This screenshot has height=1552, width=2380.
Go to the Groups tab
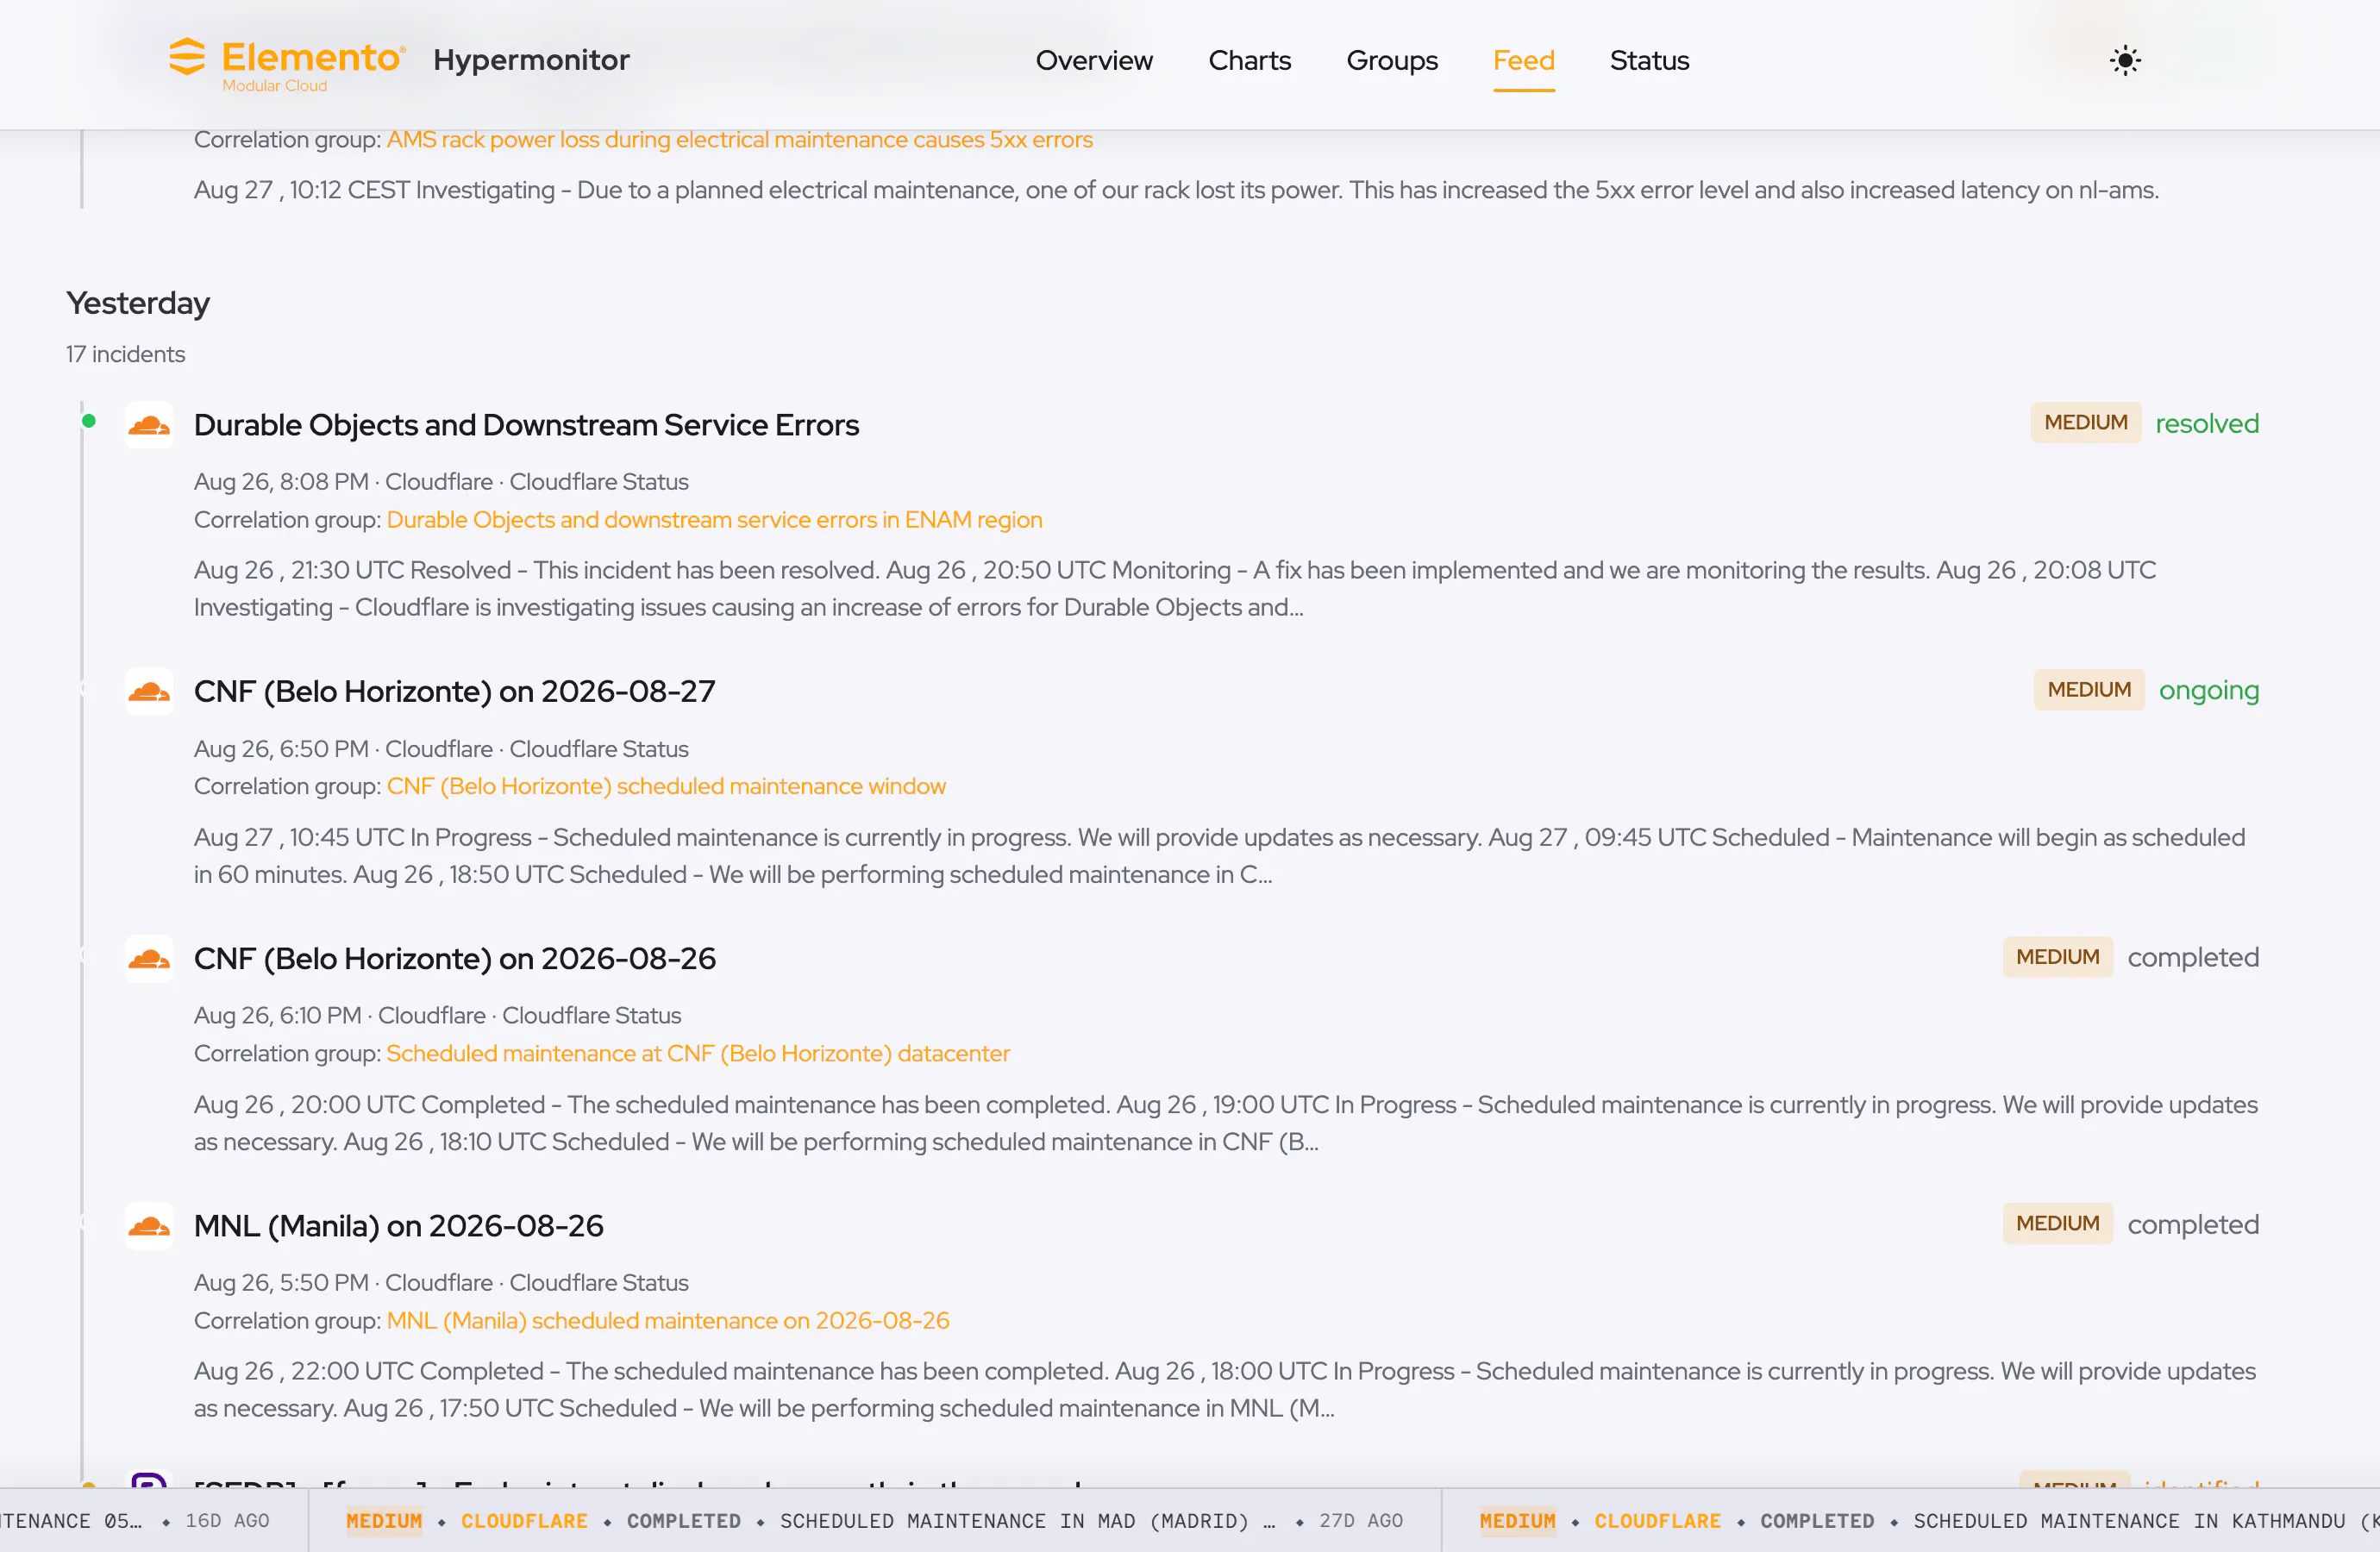1392,60
